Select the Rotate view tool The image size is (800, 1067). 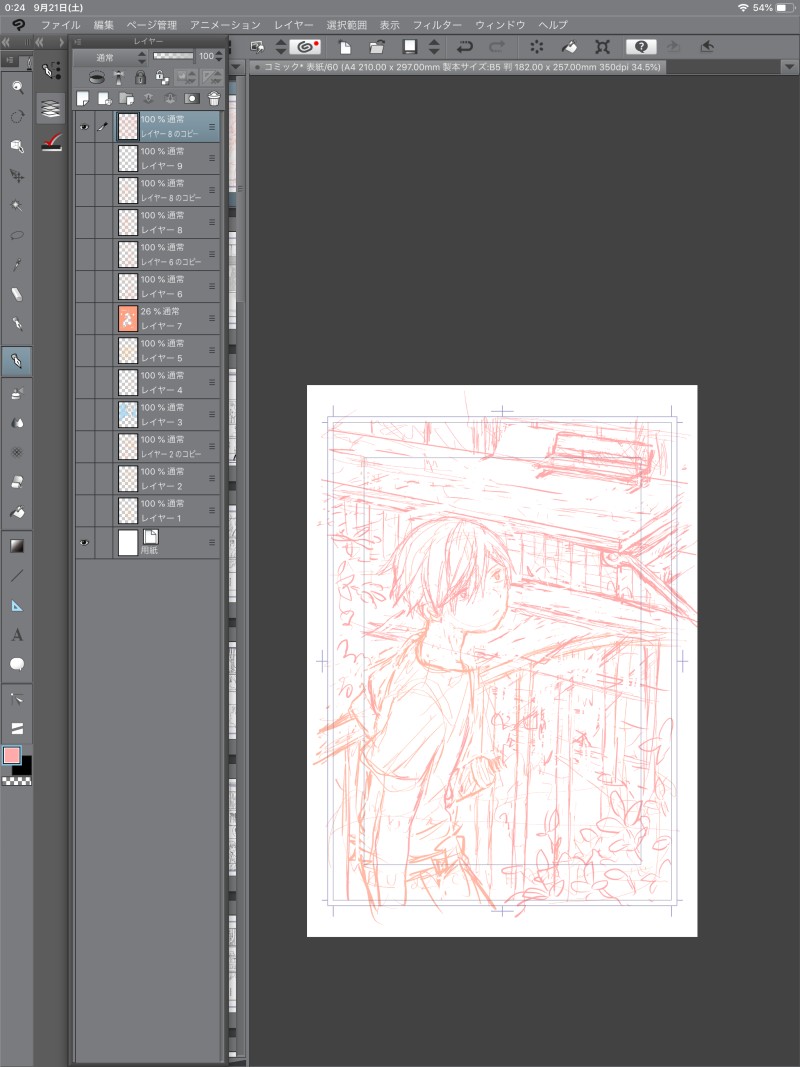pos(17,116)
